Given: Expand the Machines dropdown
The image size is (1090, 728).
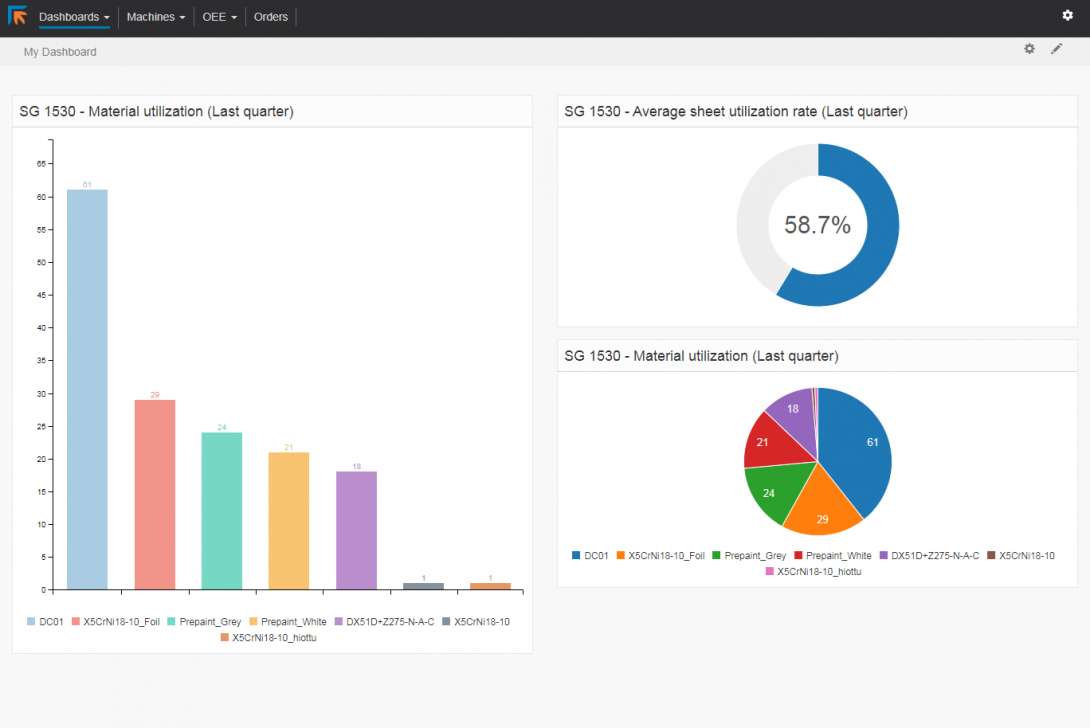Looking at the screenshot, I should pyautogui.click(x=155, y=16).
